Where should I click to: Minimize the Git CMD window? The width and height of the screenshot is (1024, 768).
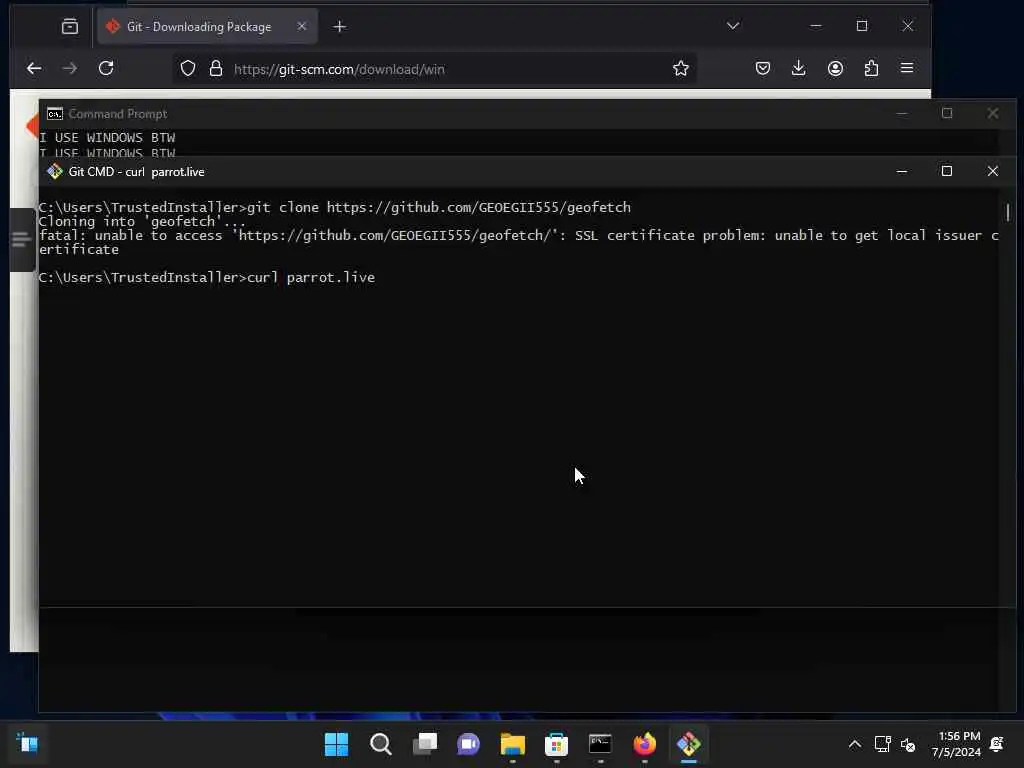(901, 171)
